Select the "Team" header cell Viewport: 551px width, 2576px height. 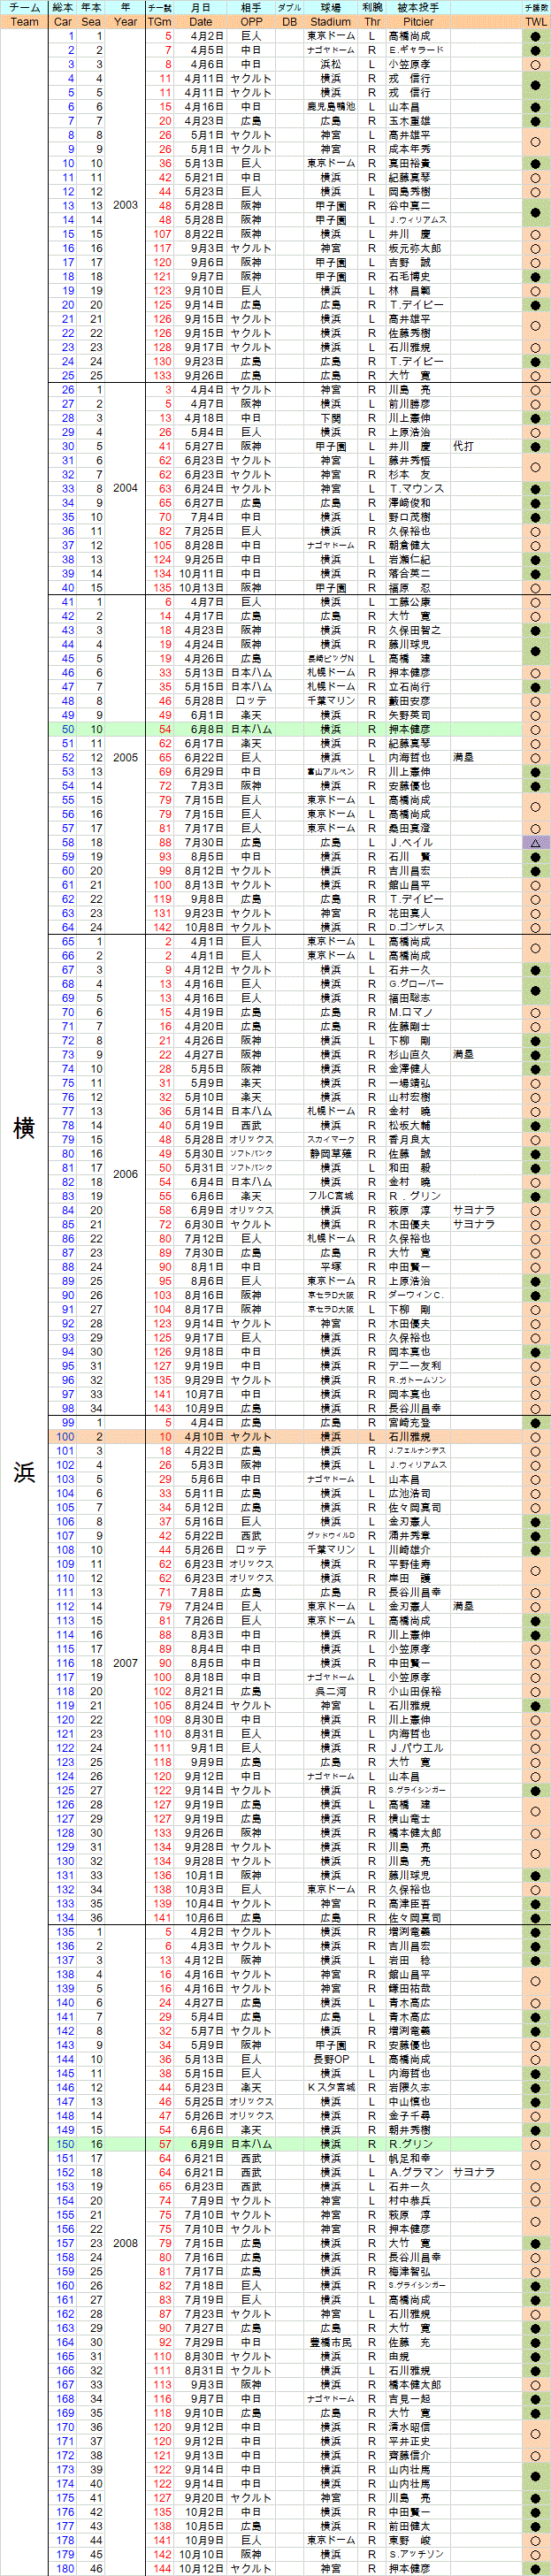coord(24,22)
